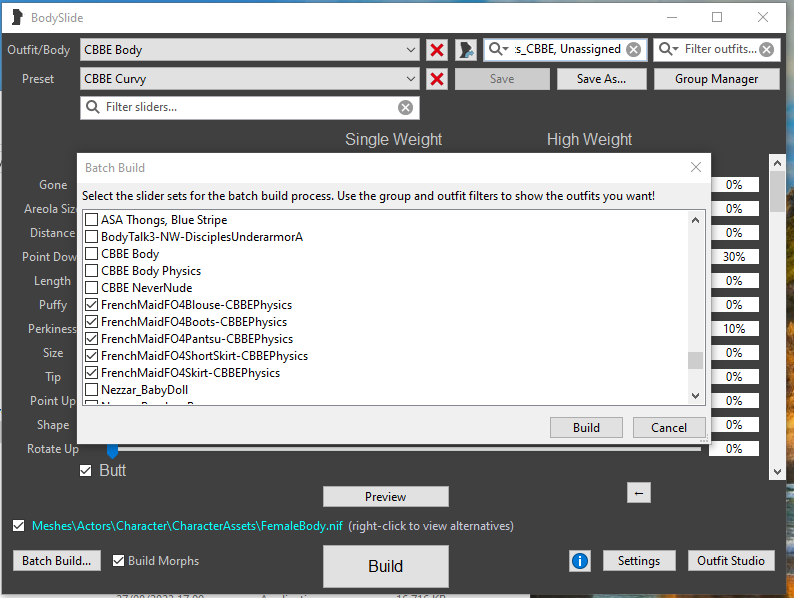Click the Rotate Up slider handle

pos(112,450)
